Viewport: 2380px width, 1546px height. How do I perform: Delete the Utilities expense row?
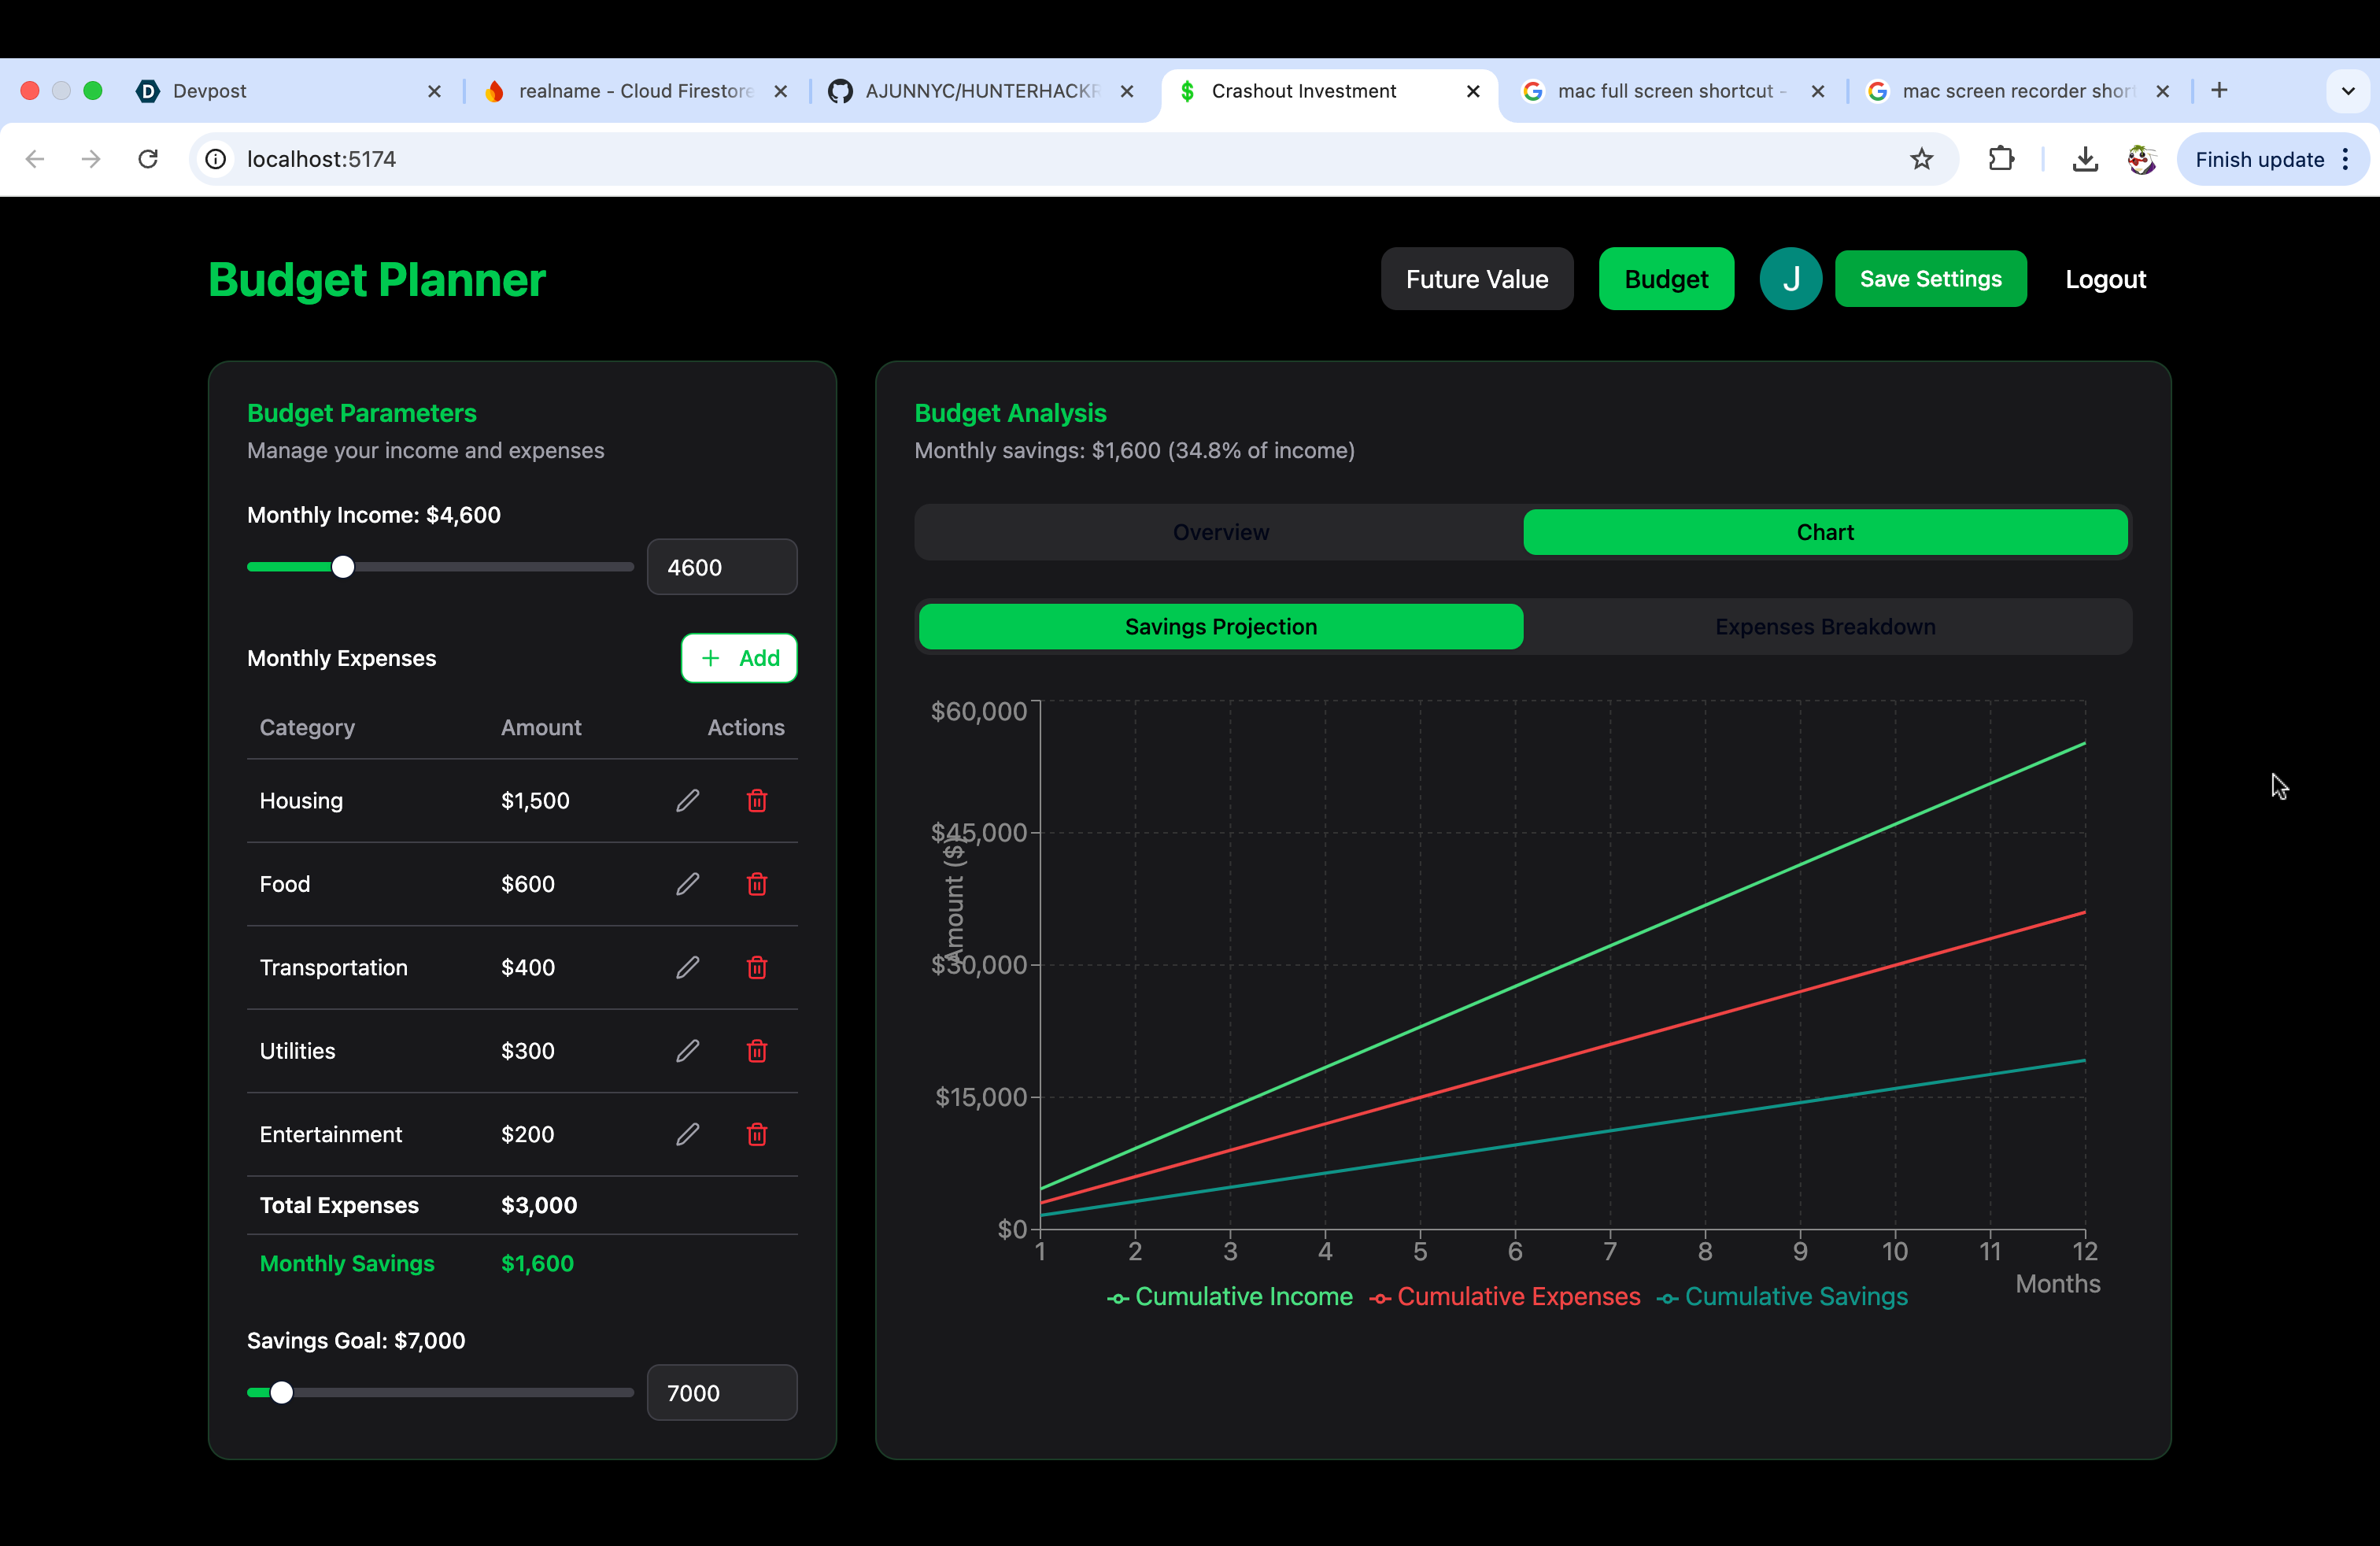[x=757, y=1051]
